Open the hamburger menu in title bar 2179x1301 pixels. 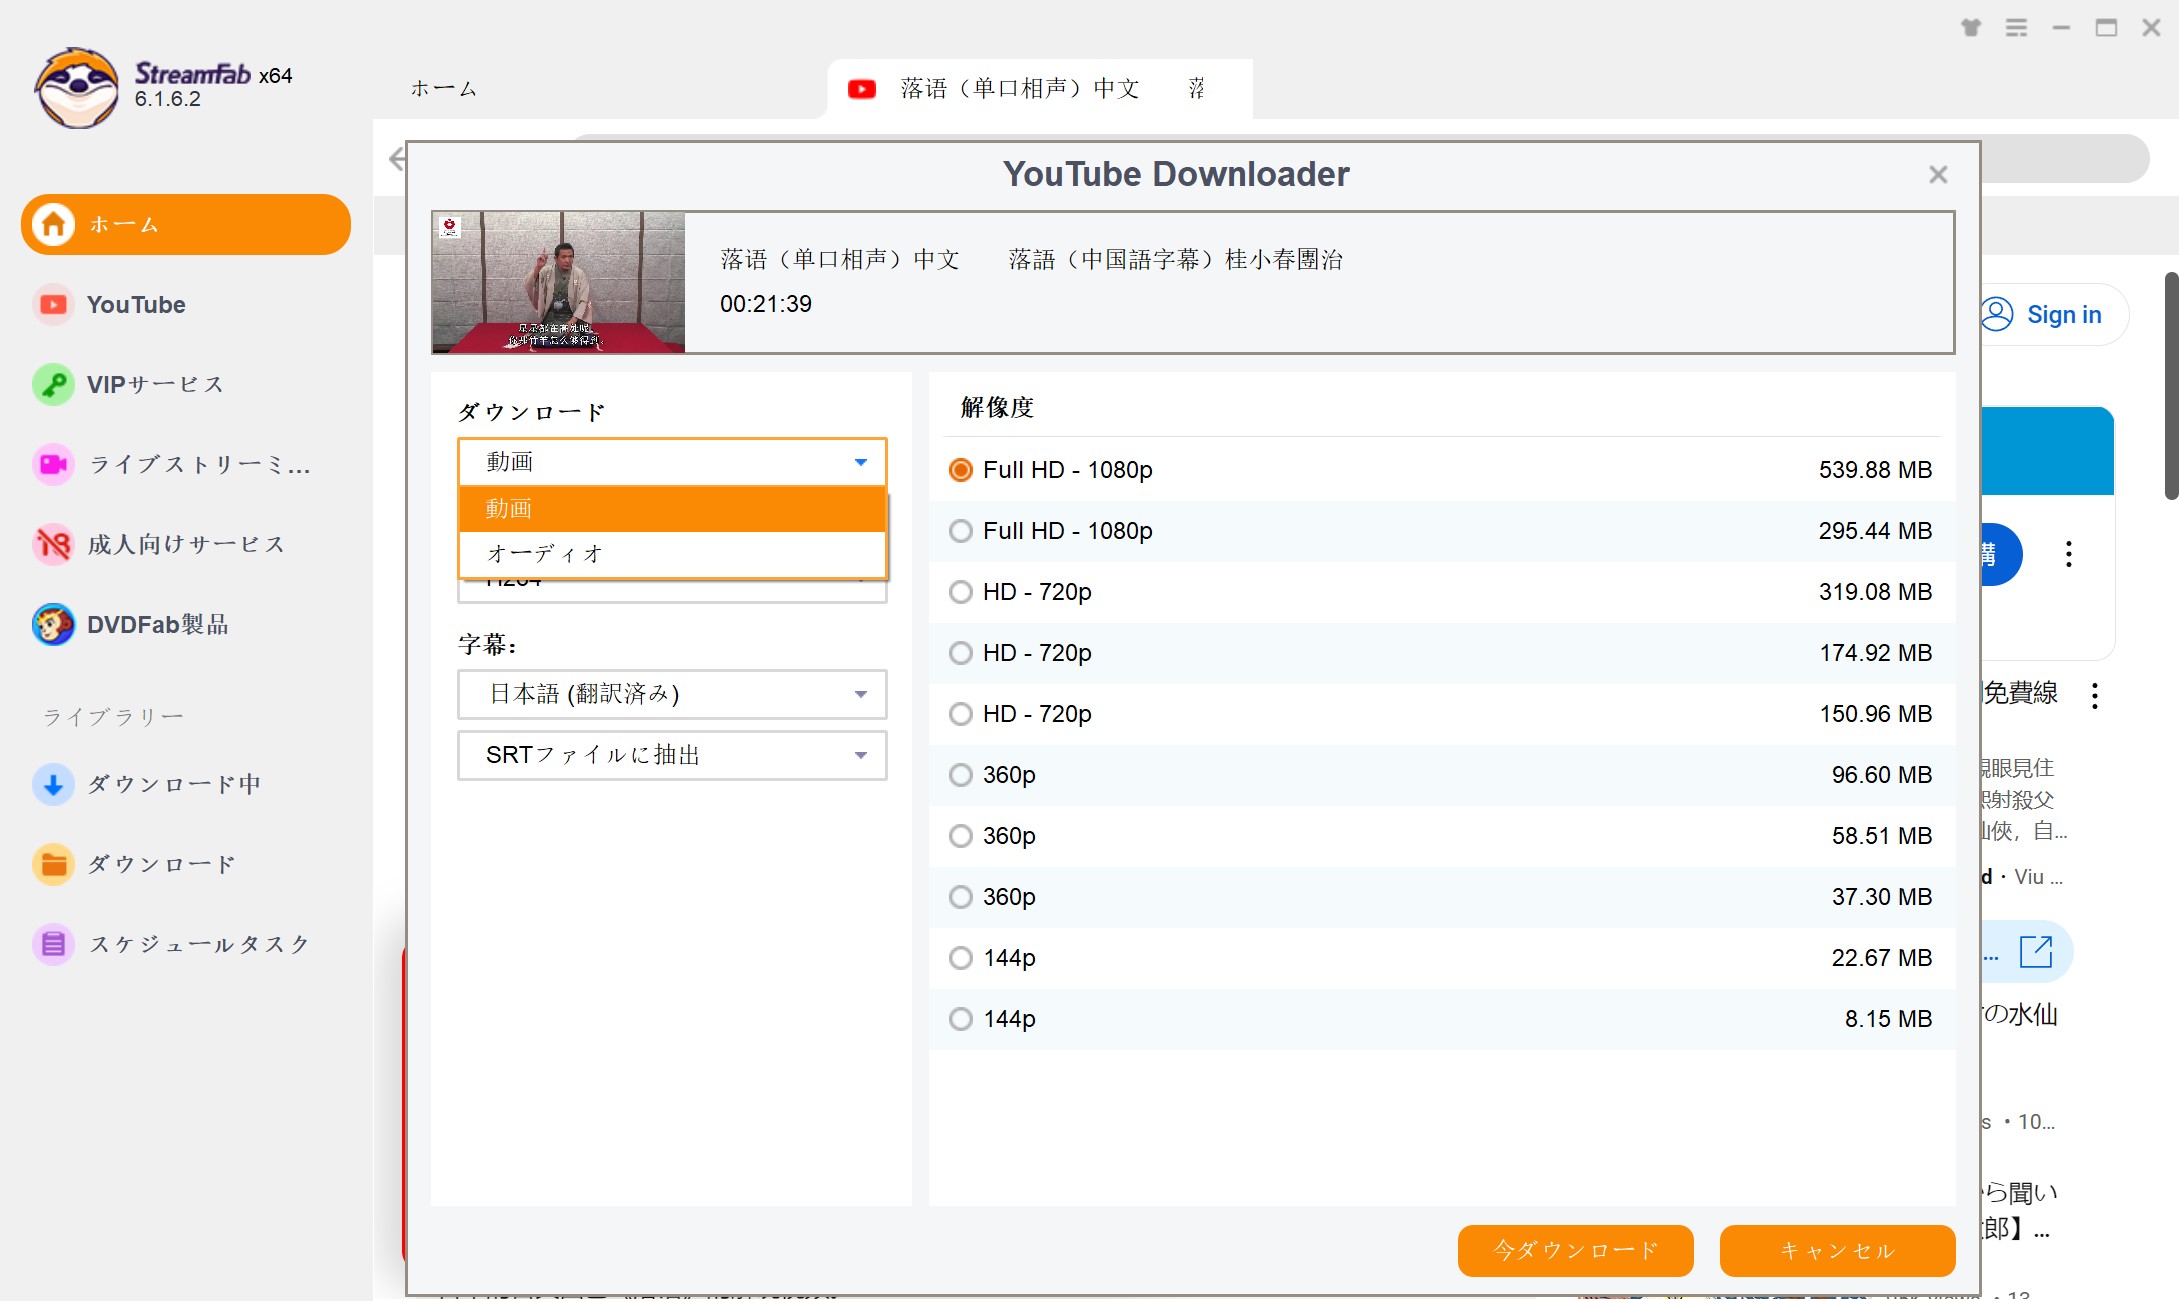pos(2017,28)
